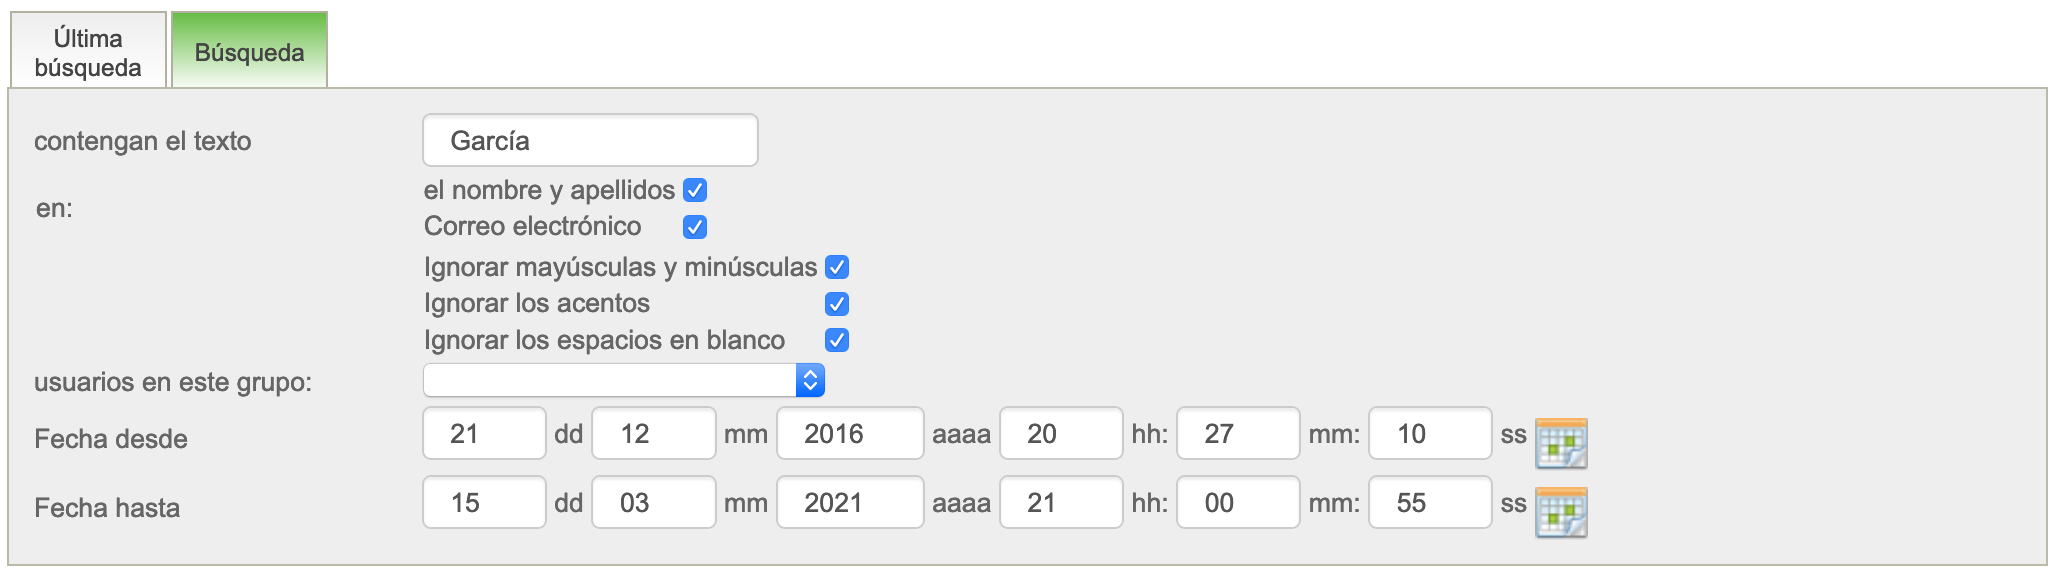Click the Fecha hasta year field

point(849,502)
